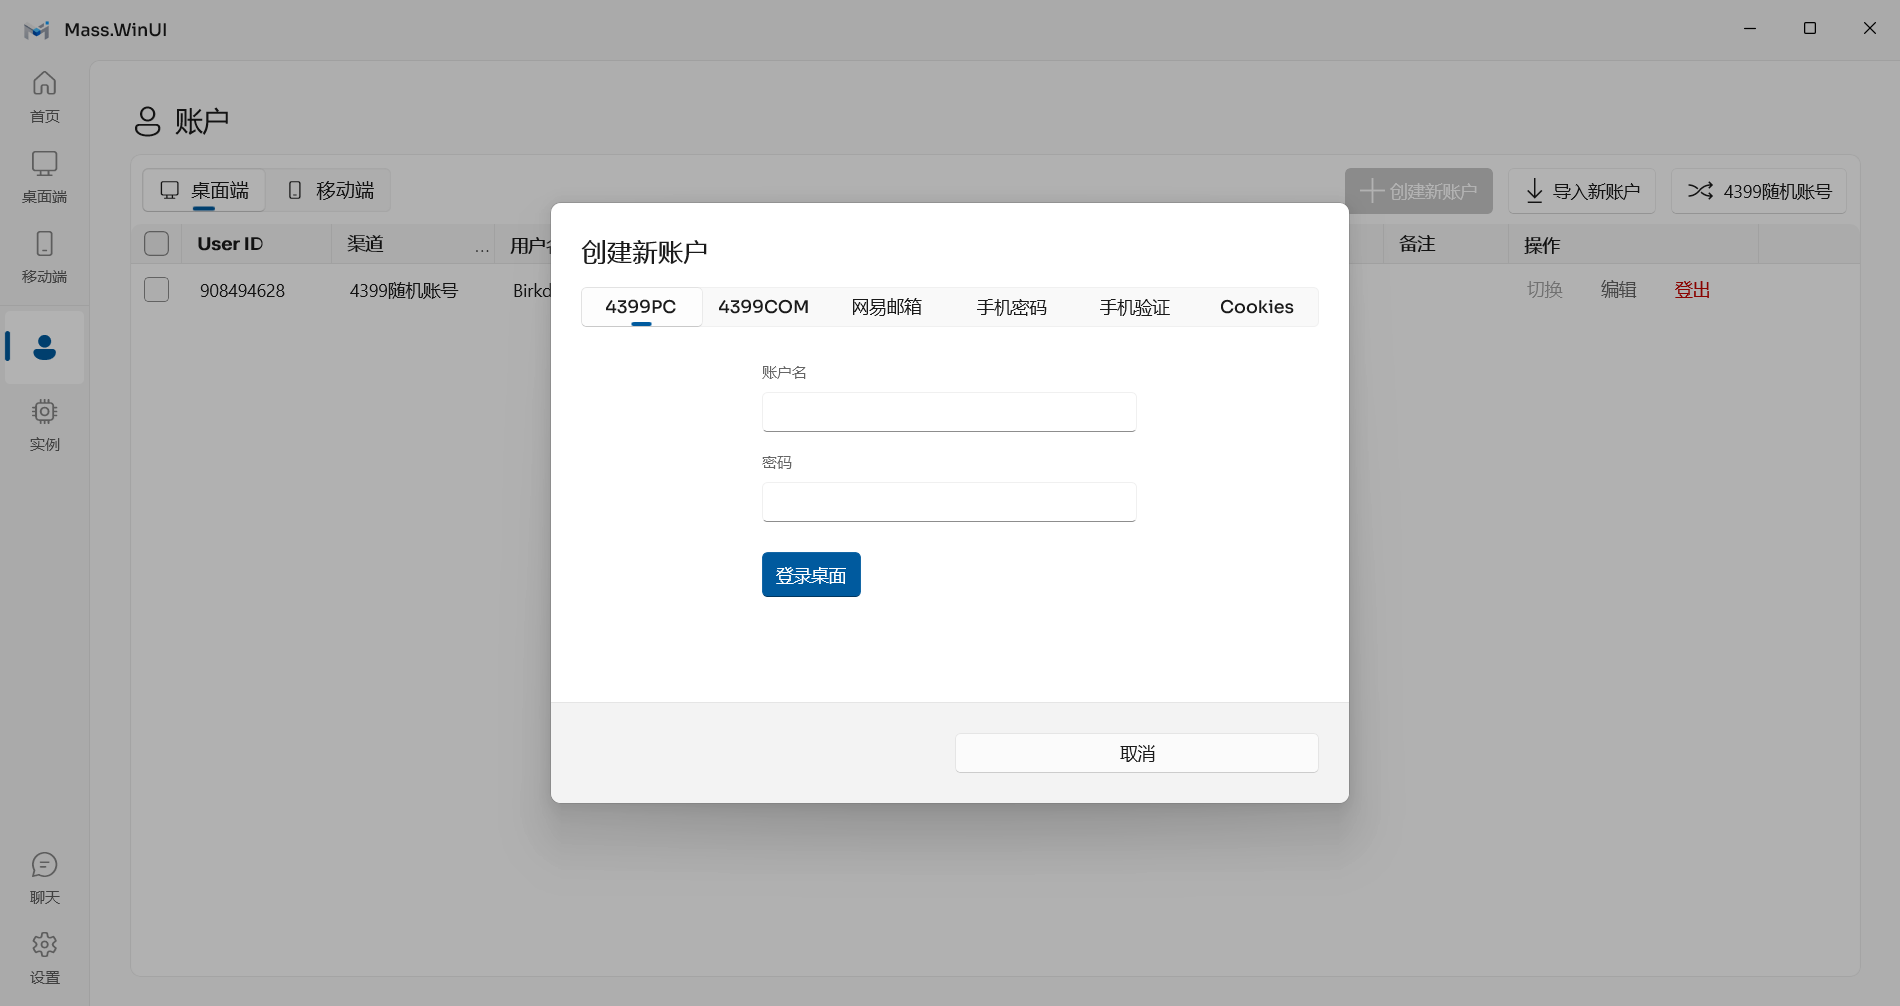The height and width of the screenshot is (1006, 1900).
Task: Toggle the select-all checkbox in table header
Action: (x=157, y=244)
